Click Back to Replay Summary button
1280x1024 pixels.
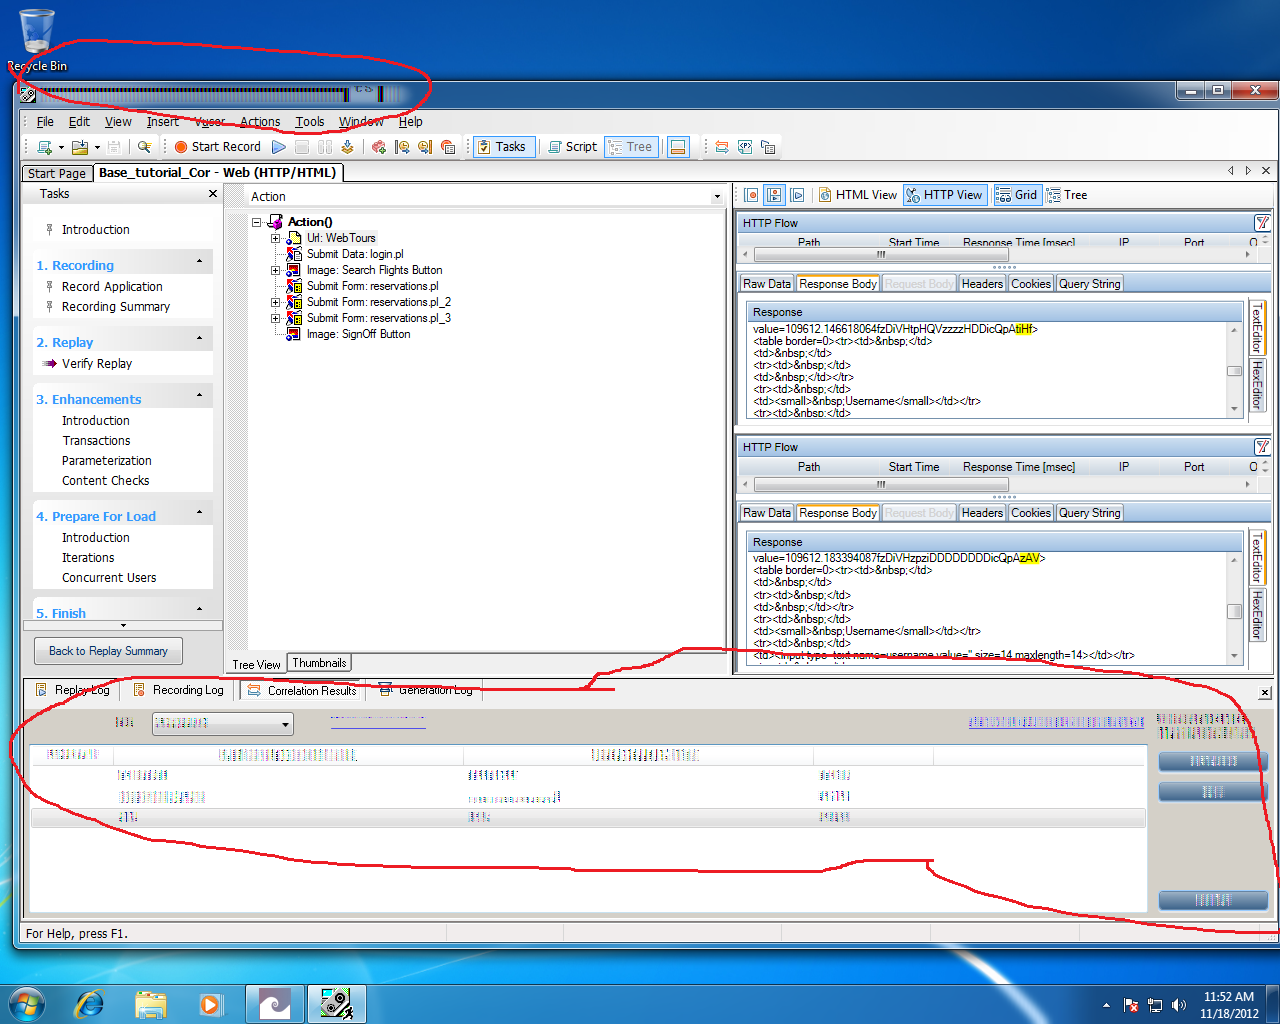click(x=108, y=651)
